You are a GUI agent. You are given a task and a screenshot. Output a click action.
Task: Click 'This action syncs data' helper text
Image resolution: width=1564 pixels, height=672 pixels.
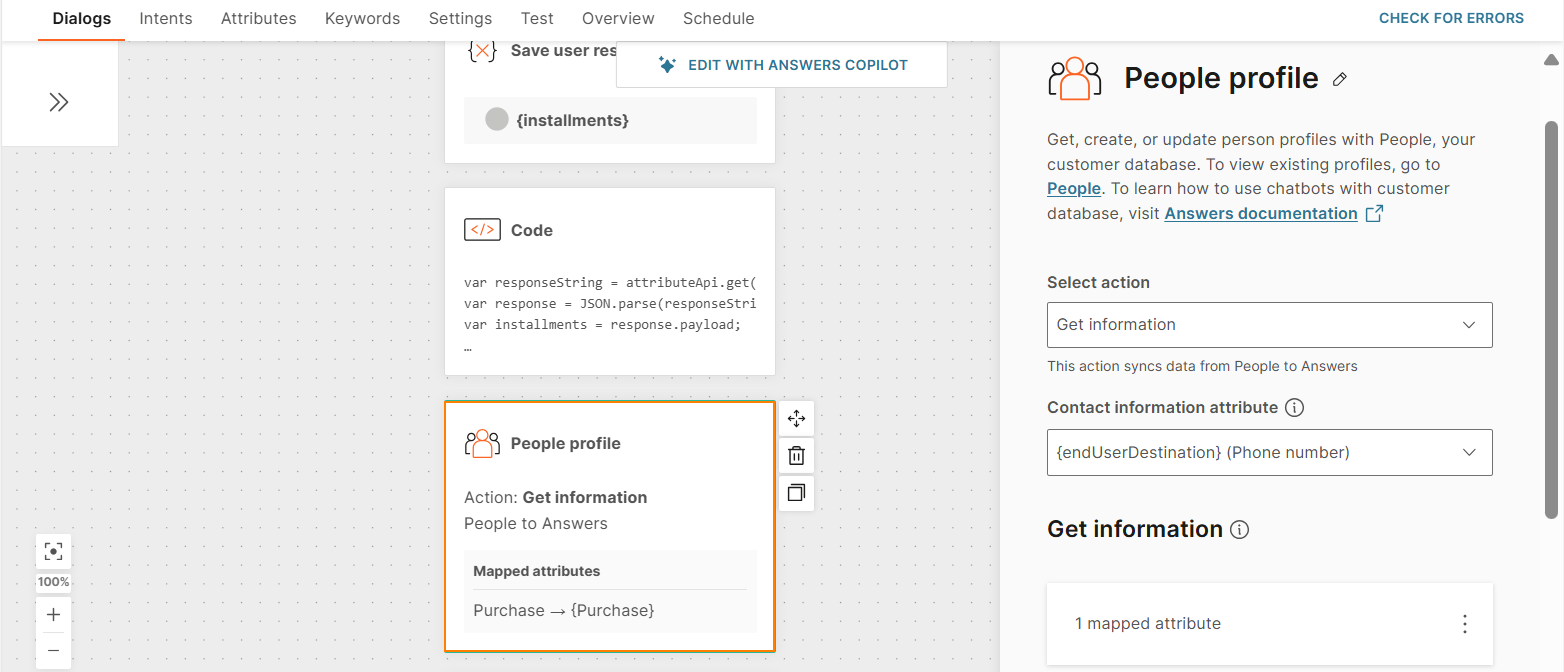click(x=1202, y=366)
